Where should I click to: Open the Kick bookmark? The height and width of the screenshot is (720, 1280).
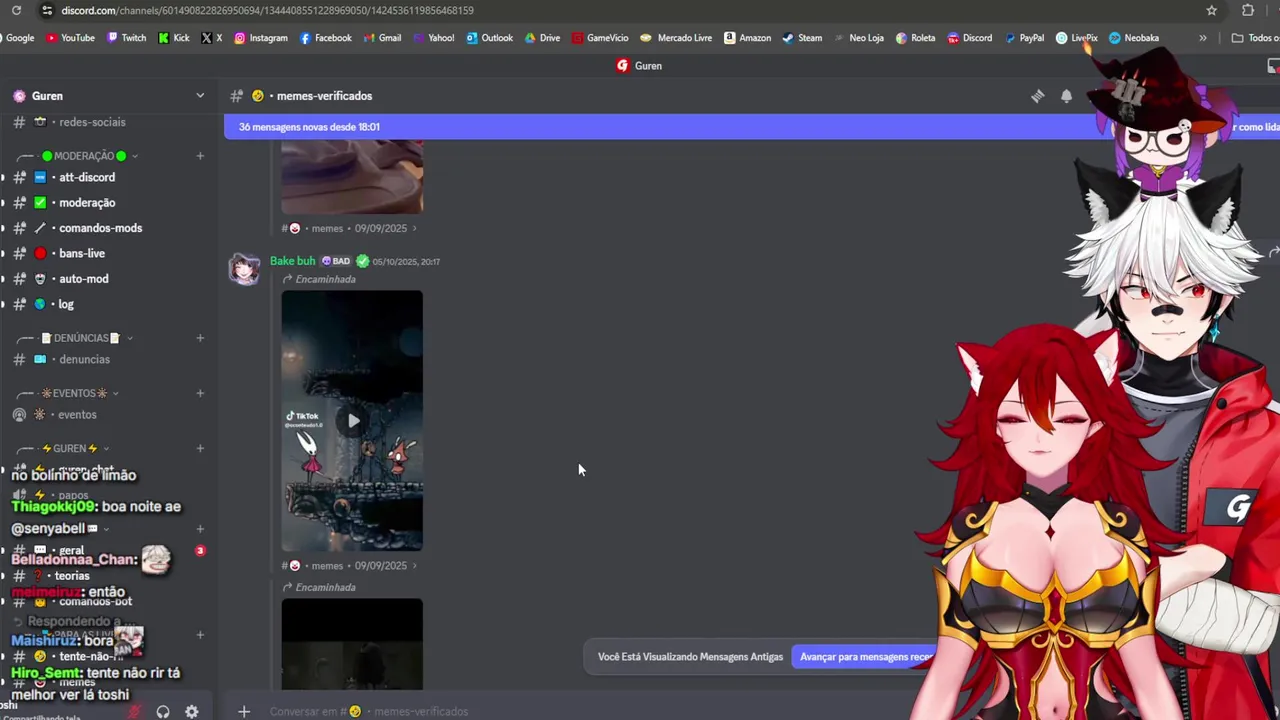(x=173, y=38)
